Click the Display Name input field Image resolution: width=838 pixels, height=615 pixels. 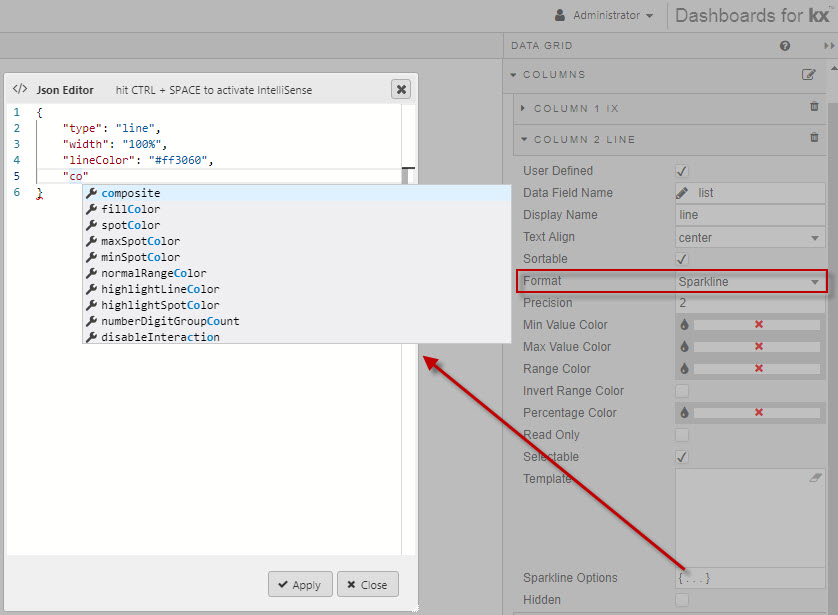(x=749, y=215)
